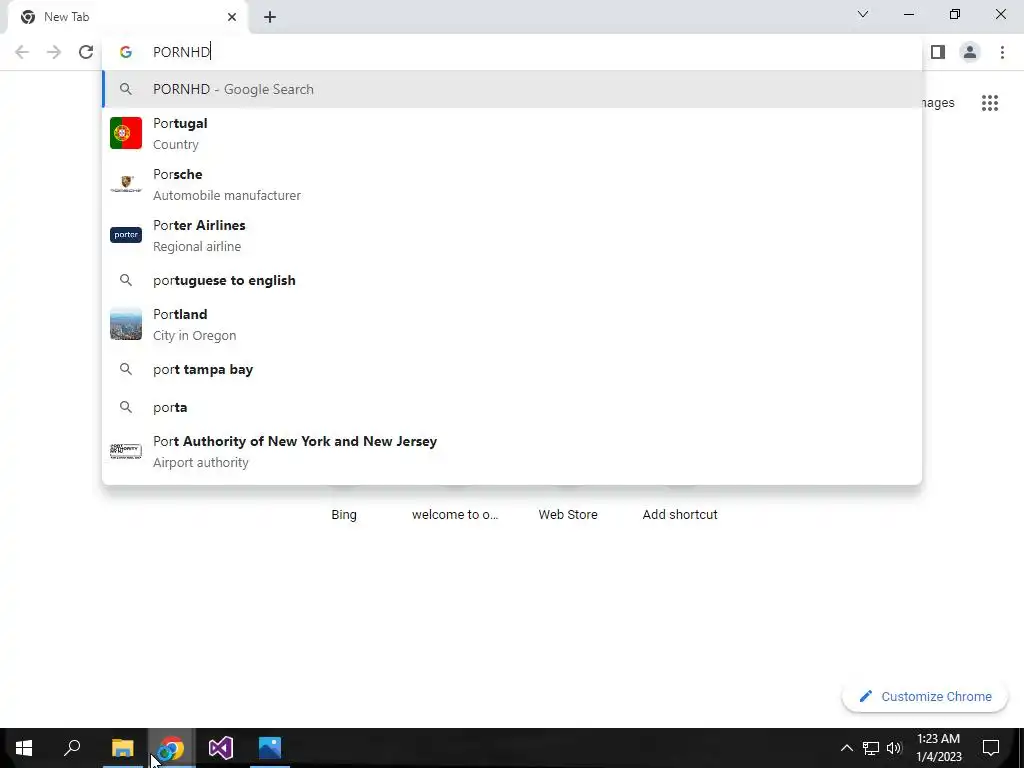Click Customize Chrome button
The width and height of the screenshot is (1024, 768).
click(x=925, y=696)
